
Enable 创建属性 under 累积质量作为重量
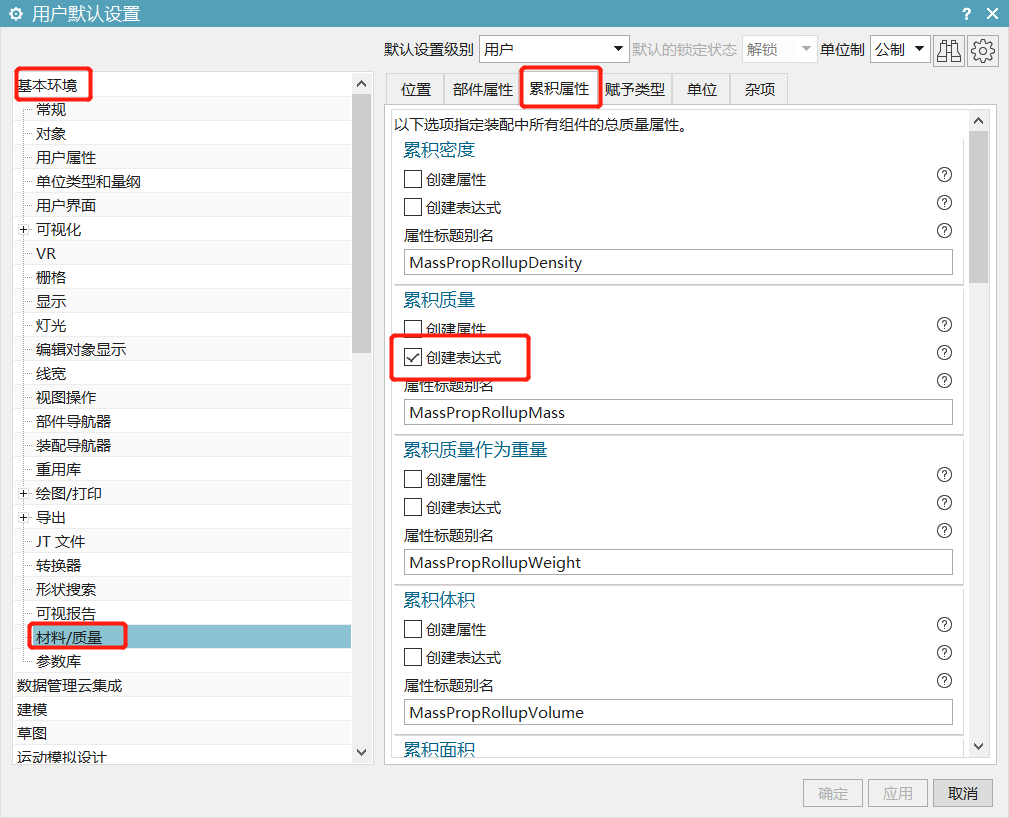[x=412, y=479]
